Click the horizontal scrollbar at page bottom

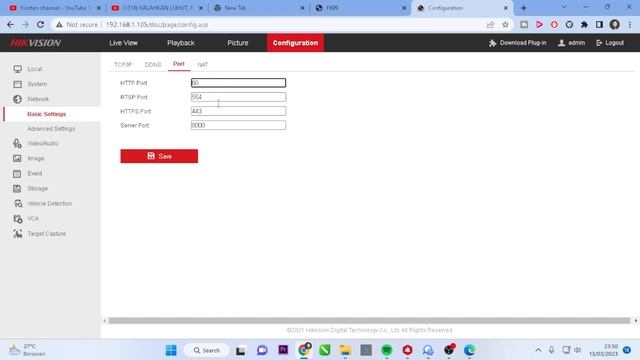pyautogui.click(x=369, y=321)
